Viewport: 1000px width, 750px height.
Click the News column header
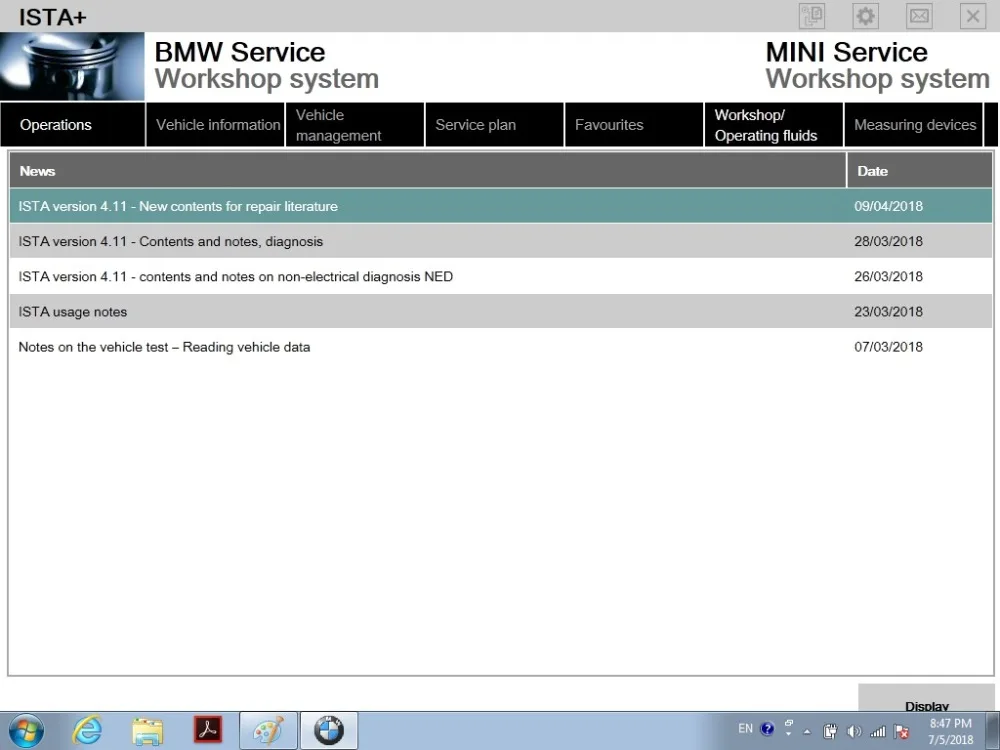427,170
